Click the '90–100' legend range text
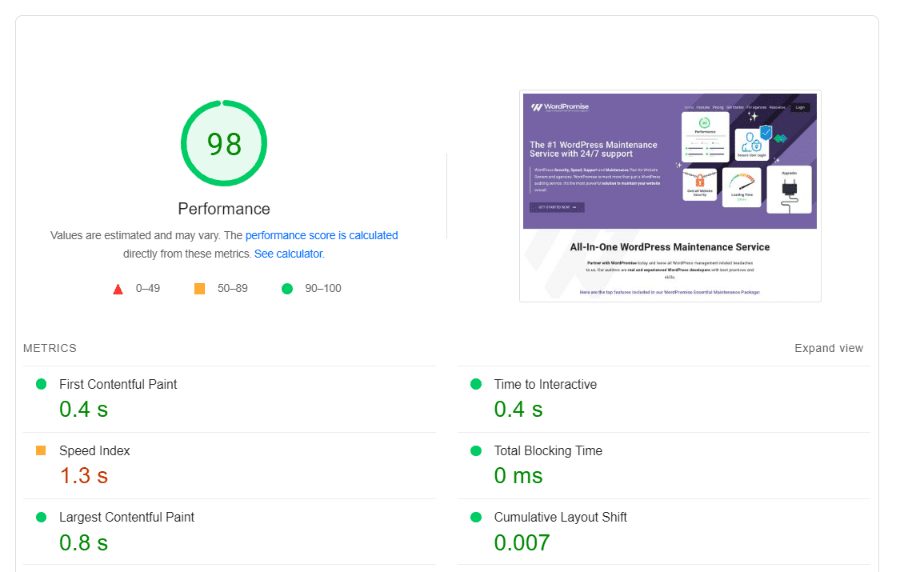 tap(323, 289)
